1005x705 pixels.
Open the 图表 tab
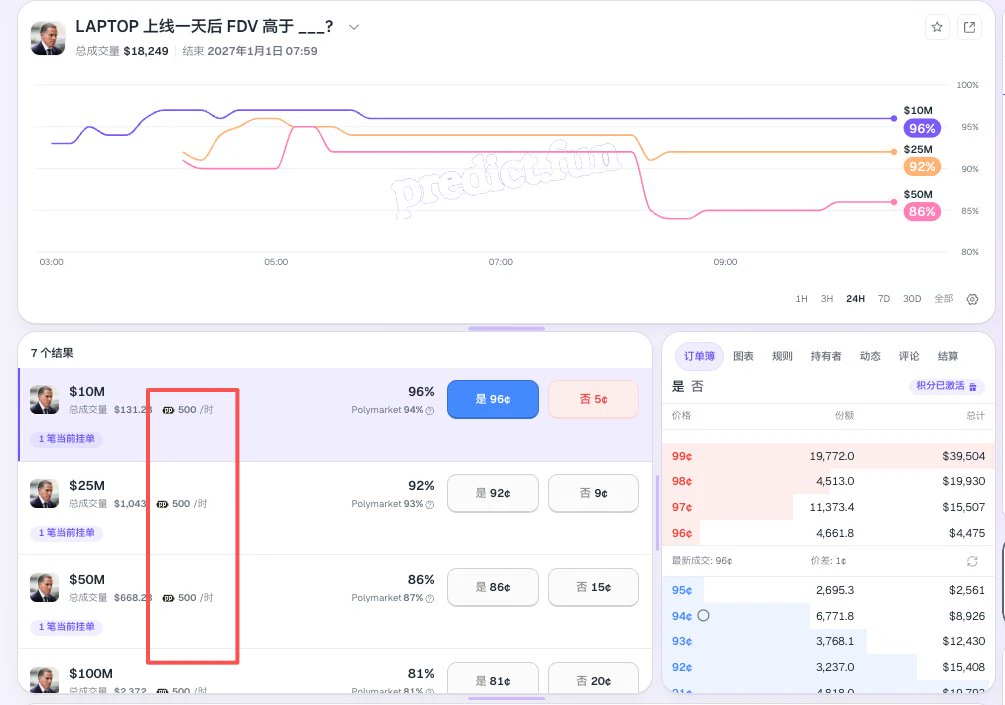pyautogui.click(x=743, y=356)
